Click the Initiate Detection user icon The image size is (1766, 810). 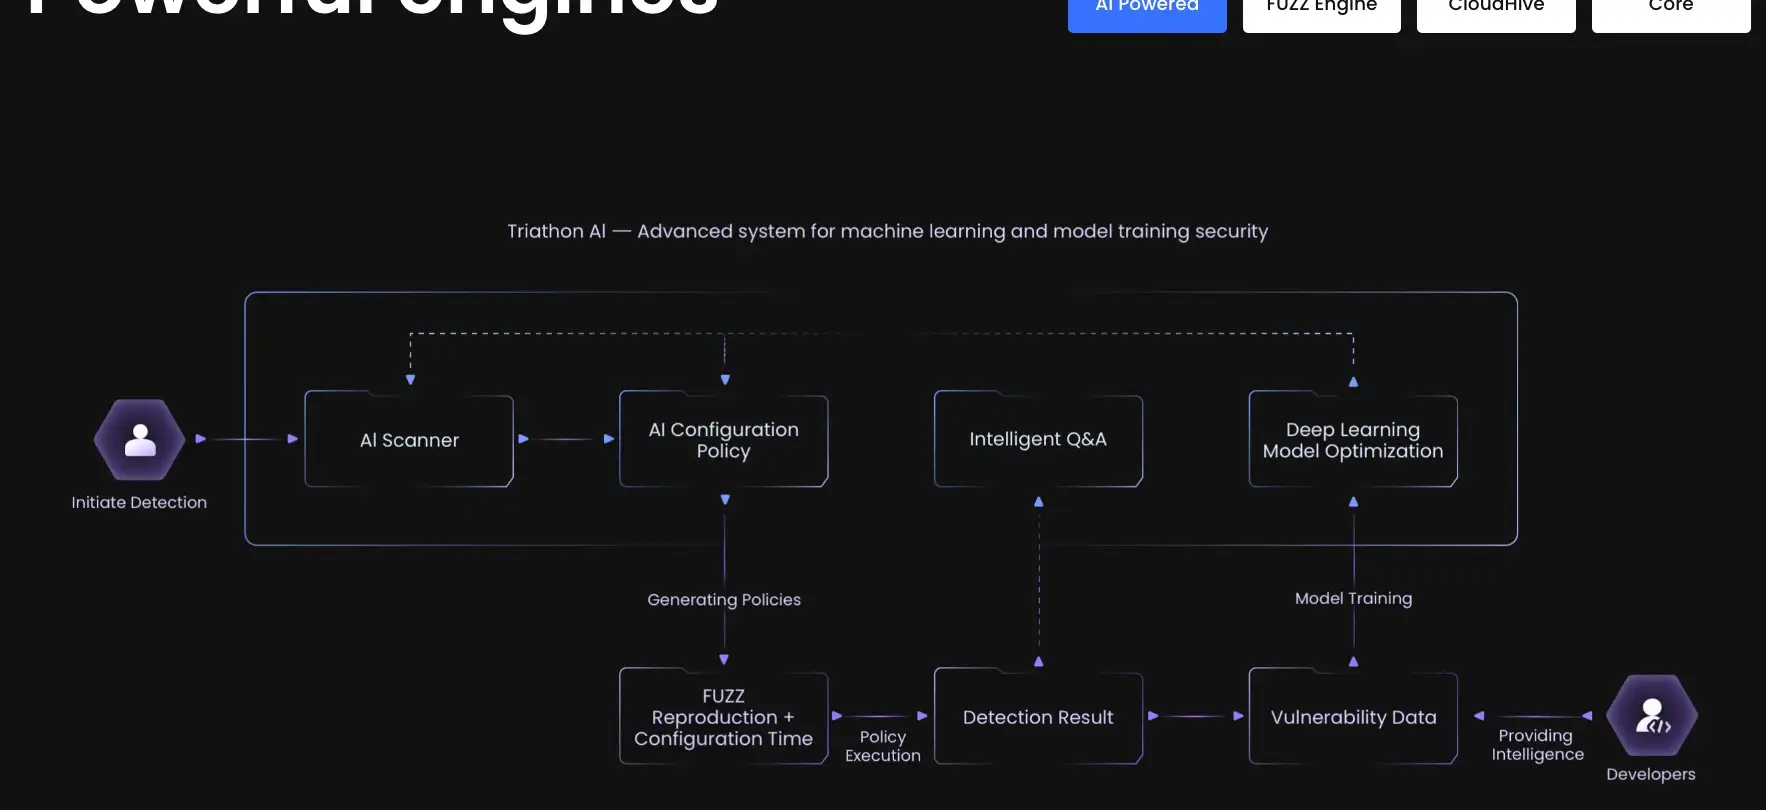(140, 440)
